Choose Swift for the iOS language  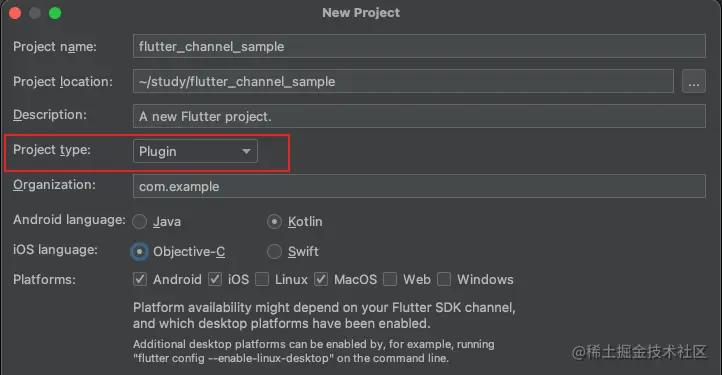274,252
